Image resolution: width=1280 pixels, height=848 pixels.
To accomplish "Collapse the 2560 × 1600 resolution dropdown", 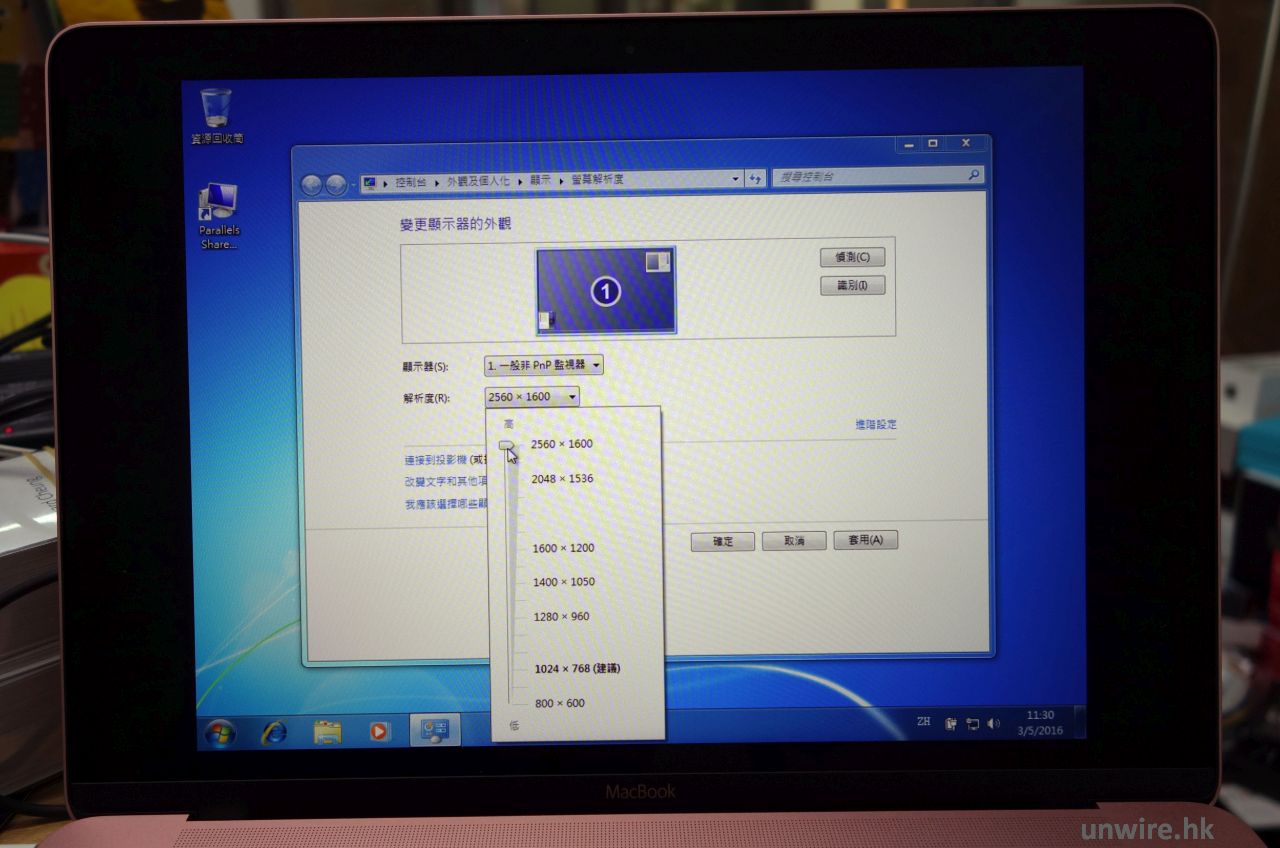I will coord(531,397).
